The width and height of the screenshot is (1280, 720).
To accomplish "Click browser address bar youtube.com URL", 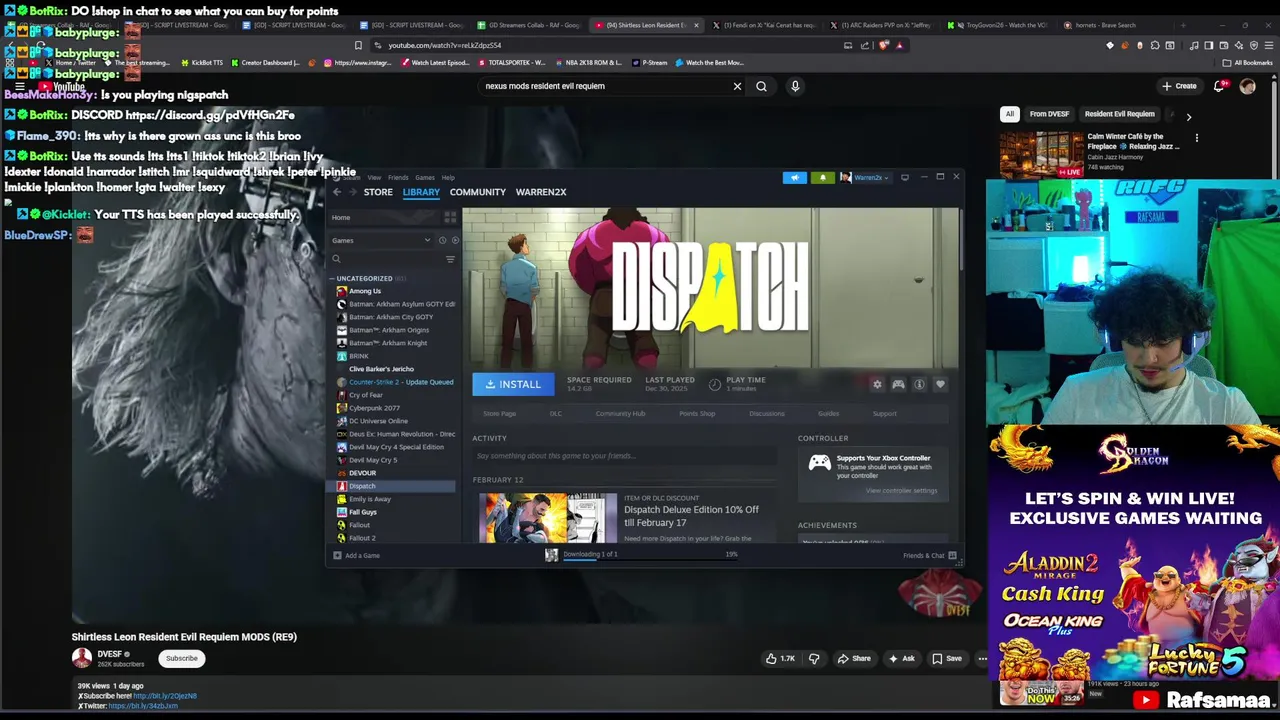I will pos(444,45).
